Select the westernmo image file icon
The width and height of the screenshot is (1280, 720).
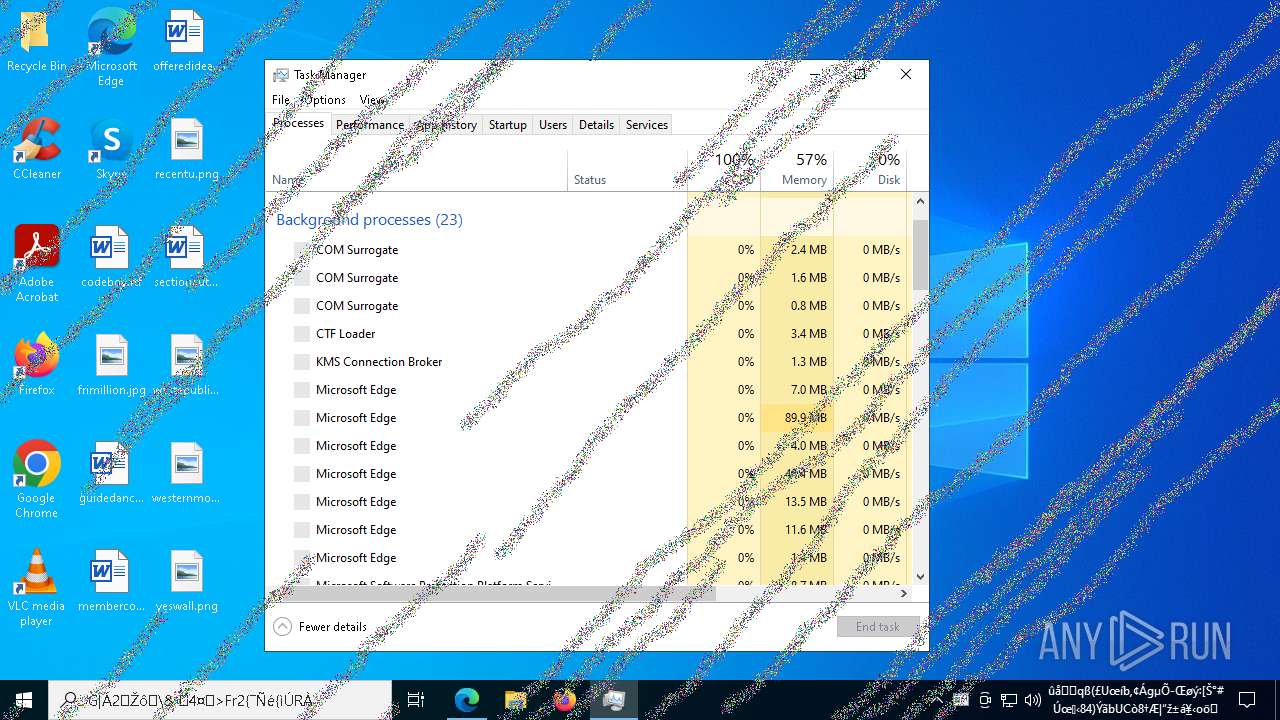tap(186, 473)
